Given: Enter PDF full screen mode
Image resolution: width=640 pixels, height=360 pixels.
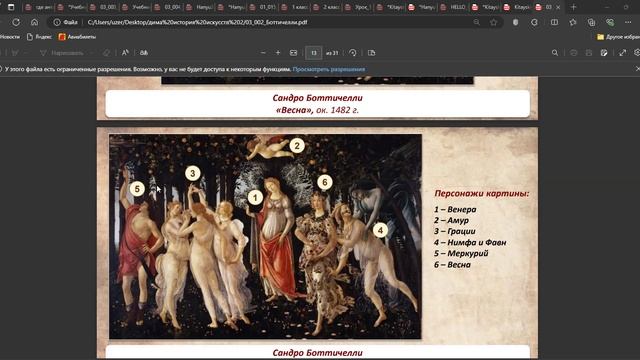Looking at the screenshot, I should (622, 53).
